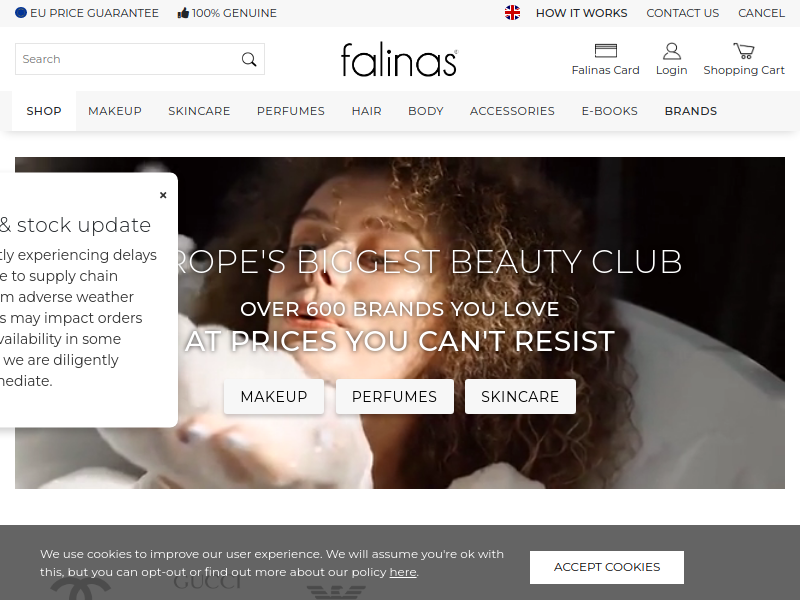
Task: Click the search magnifier icon
Action: click(249, 59)
